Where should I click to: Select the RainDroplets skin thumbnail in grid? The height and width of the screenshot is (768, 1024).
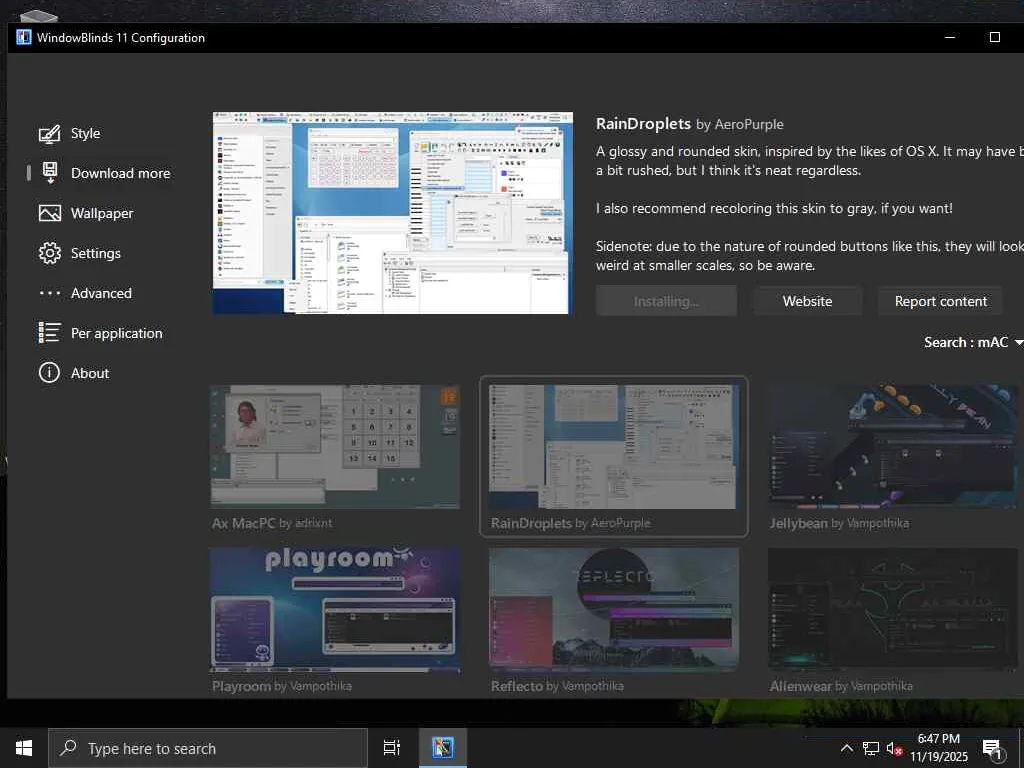click(614, 446)
